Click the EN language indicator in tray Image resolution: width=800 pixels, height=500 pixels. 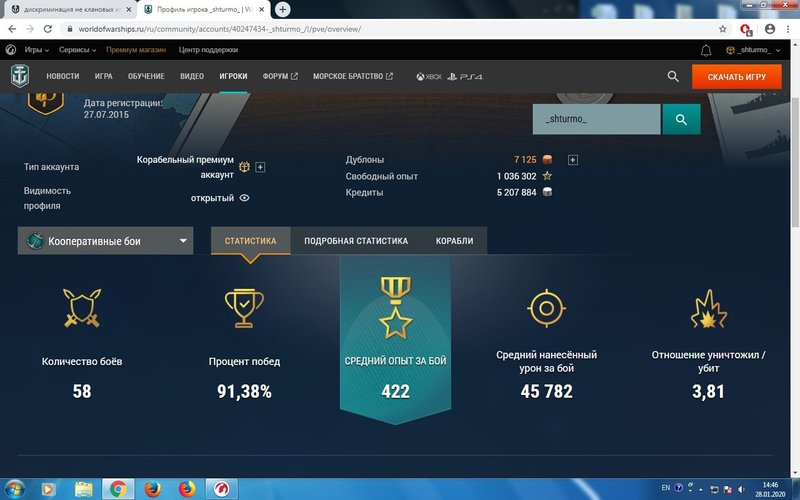(666, 488)
